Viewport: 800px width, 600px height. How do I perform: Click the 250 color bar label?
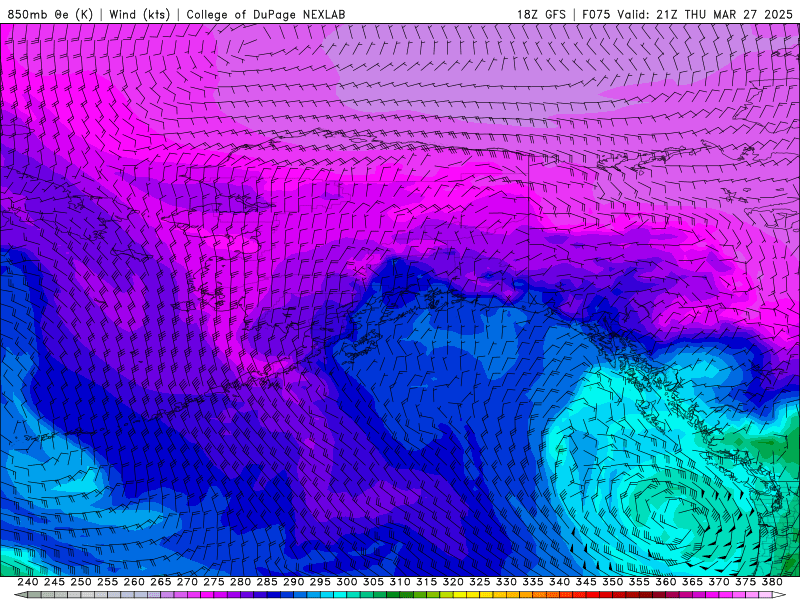point(81,582)
